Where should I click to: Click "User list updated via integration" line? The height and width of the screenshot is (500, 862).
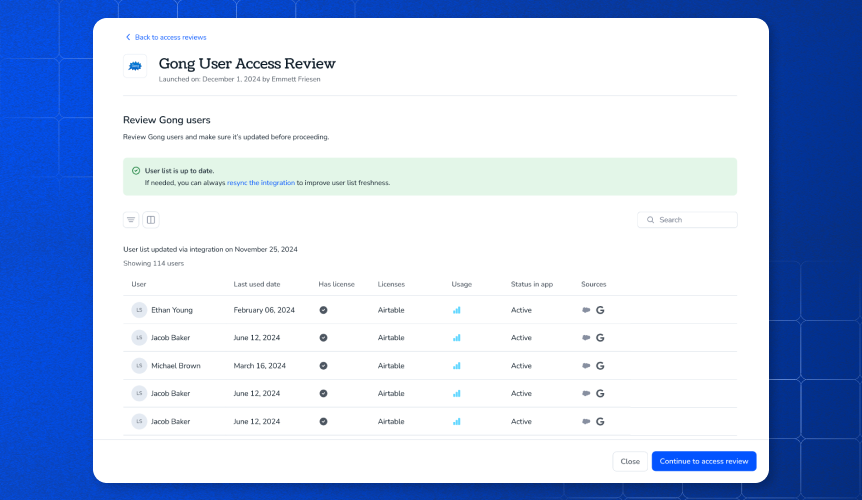tap(210, 249)
